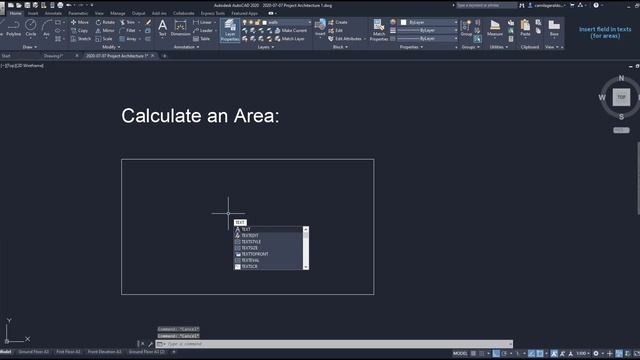
Task: Expand the Utilities panel dropdown
Action: point(499,47)
